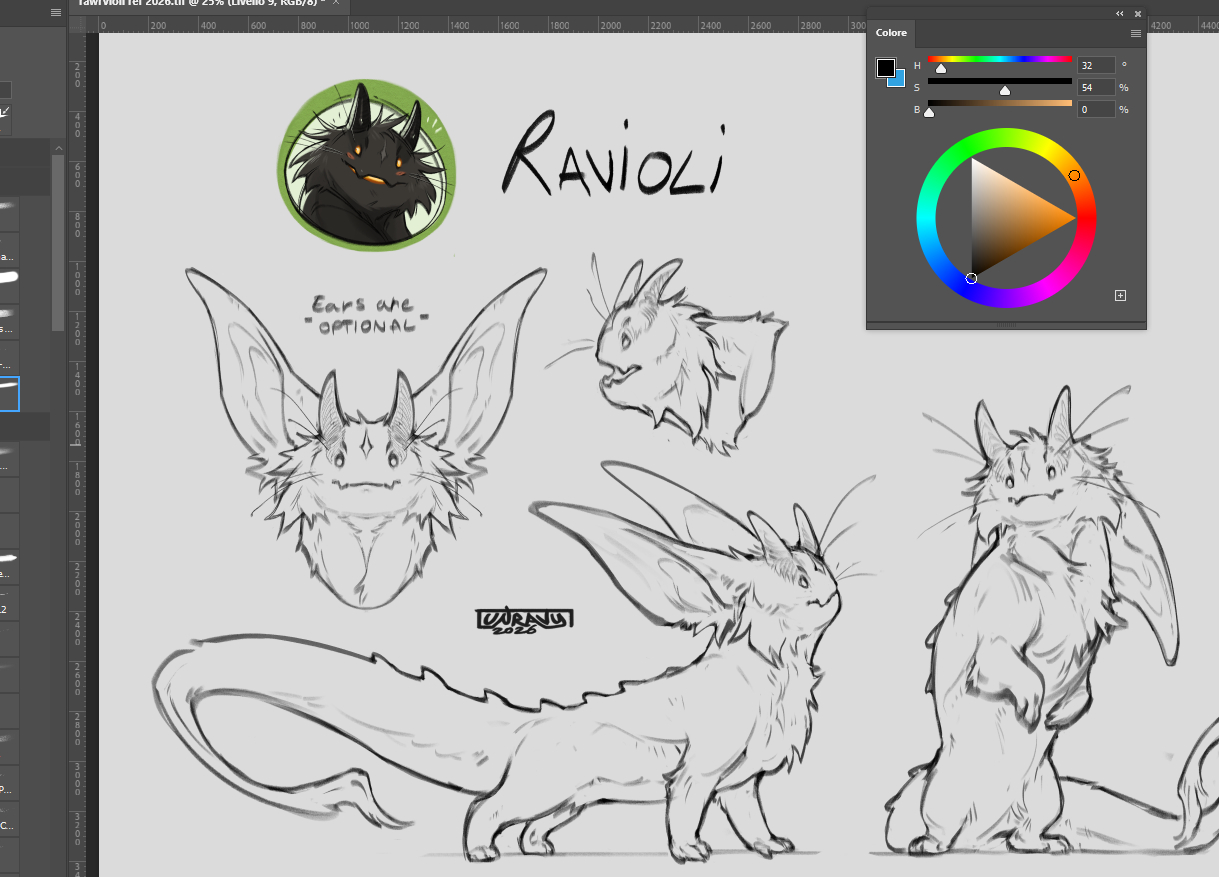Click the brush list scrollbar up arrow
The width and height of the screenshot is (1219, 877).
(58, 148)
